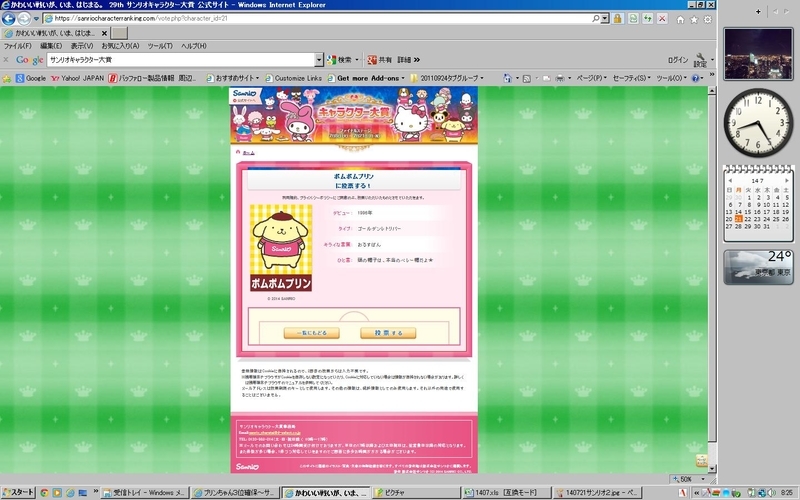Go to next month in calendar gadget
The image size is (800, 500).
(787, 181)
